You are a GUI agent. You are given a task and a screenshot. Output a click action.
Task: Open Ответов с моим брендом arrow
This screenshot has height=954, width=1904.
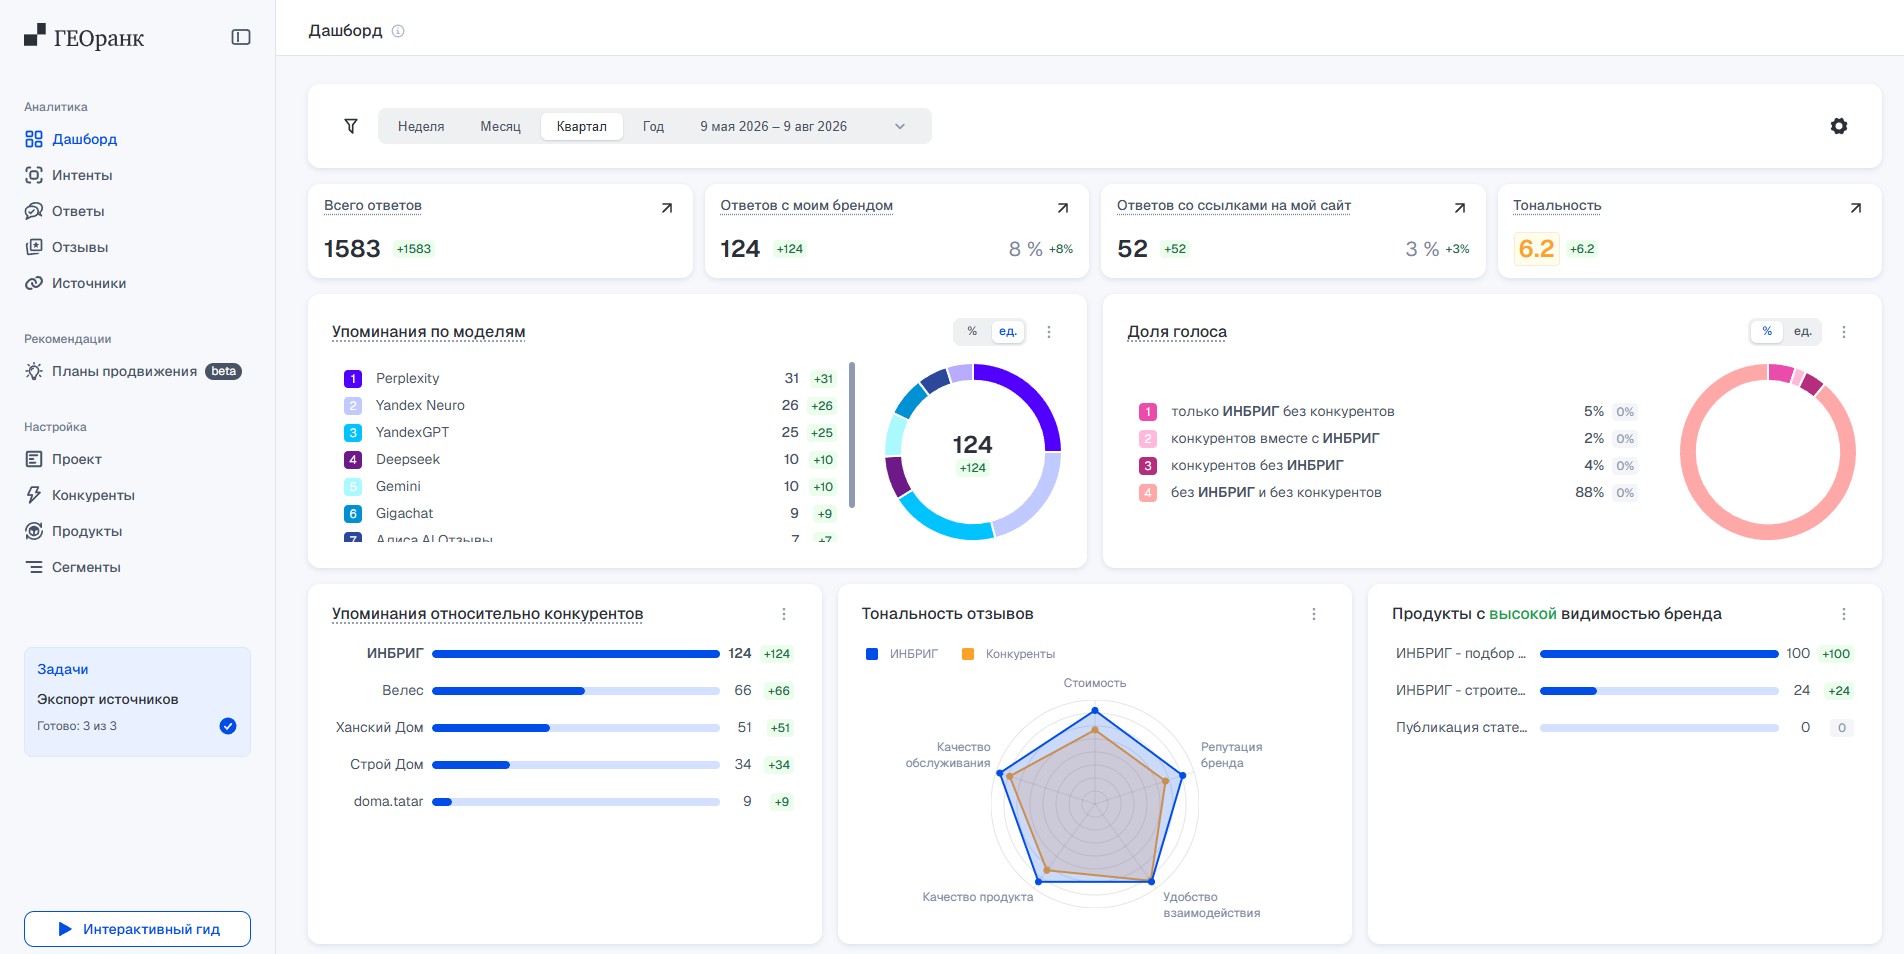[x=1063, y=208]
